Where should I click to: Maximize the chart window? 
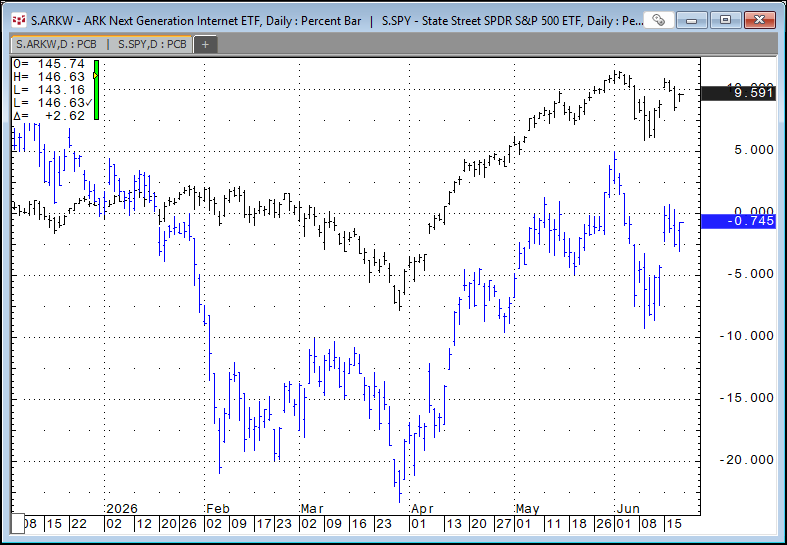point(725,21)
